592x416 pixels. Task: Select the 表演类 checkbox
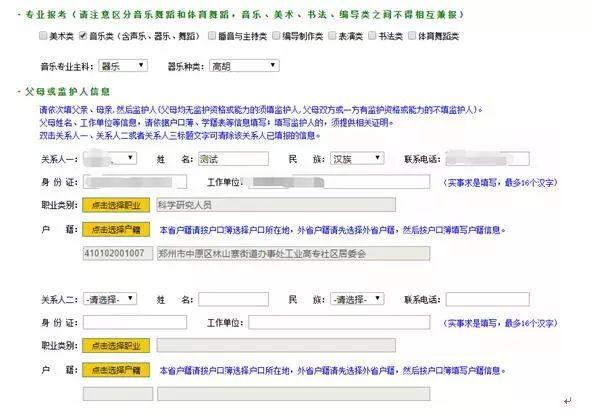(332, 36)
